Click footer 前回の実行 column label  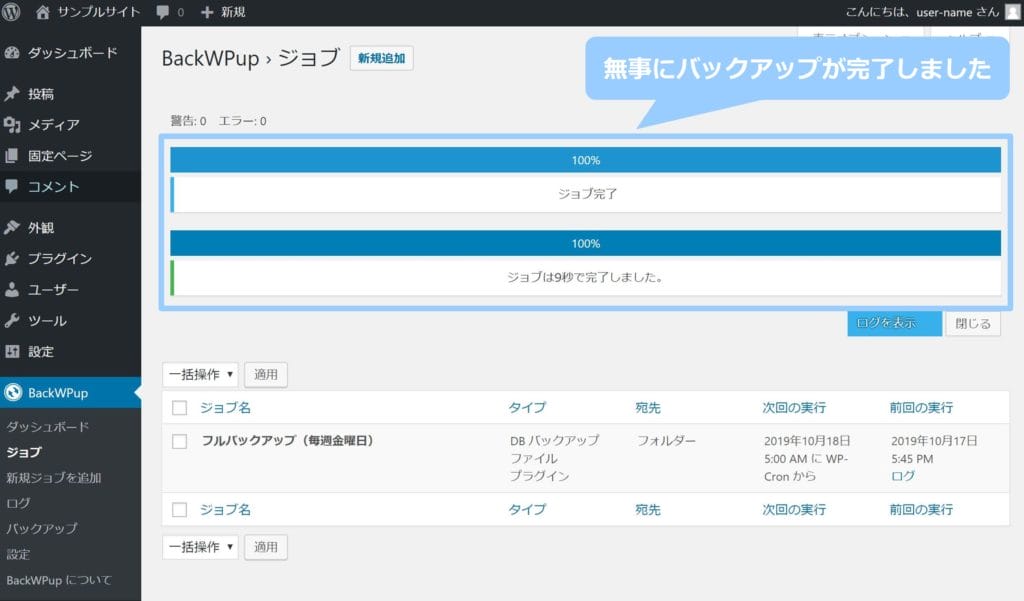point(921,510)
